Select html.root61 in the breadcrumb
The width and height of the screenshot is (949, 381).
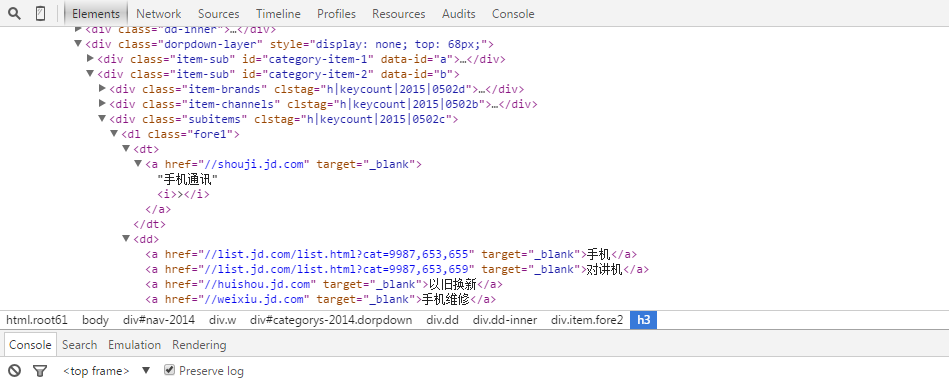click(x=36, y=320)
